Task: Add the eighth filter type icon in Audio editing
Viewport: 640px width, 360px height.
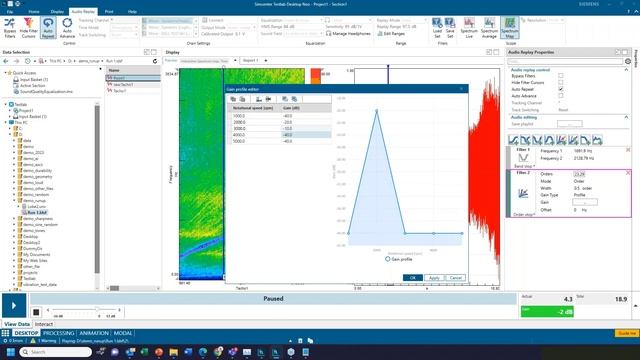Action: 597,140
